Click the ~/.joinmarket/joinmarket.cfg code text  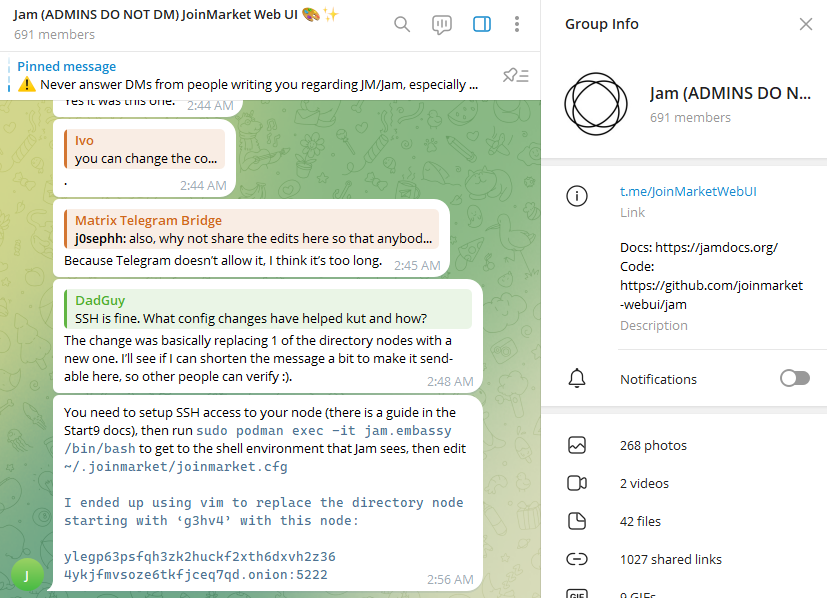click(176, 467)
